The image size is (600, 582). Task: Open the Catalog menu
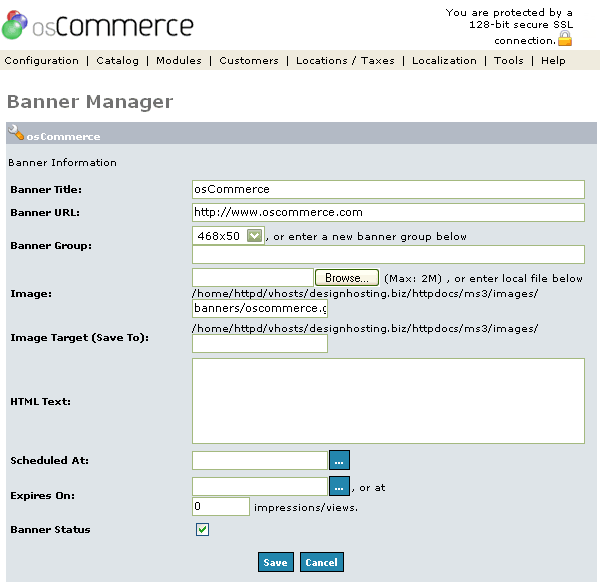click(117, 60)
